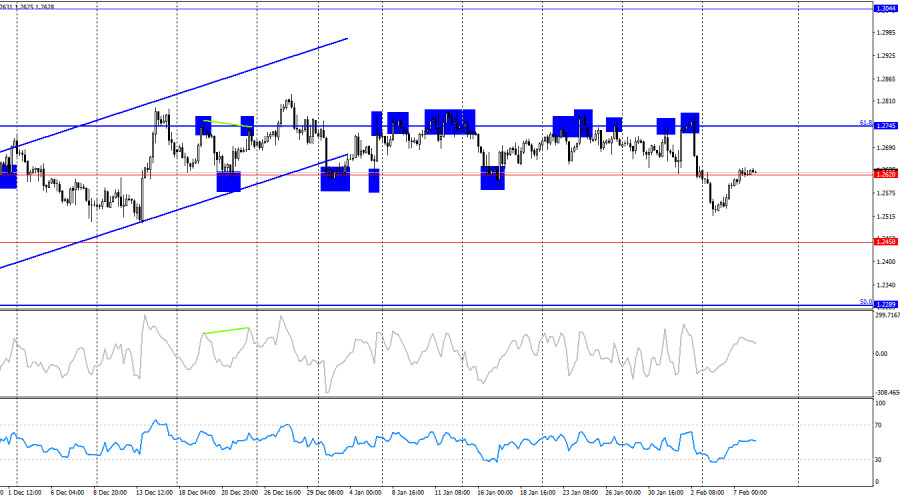Screen dimensions: 900x500
Task: Click the 23 Jan 08:00 time label
Action: (x=580, y=493)
